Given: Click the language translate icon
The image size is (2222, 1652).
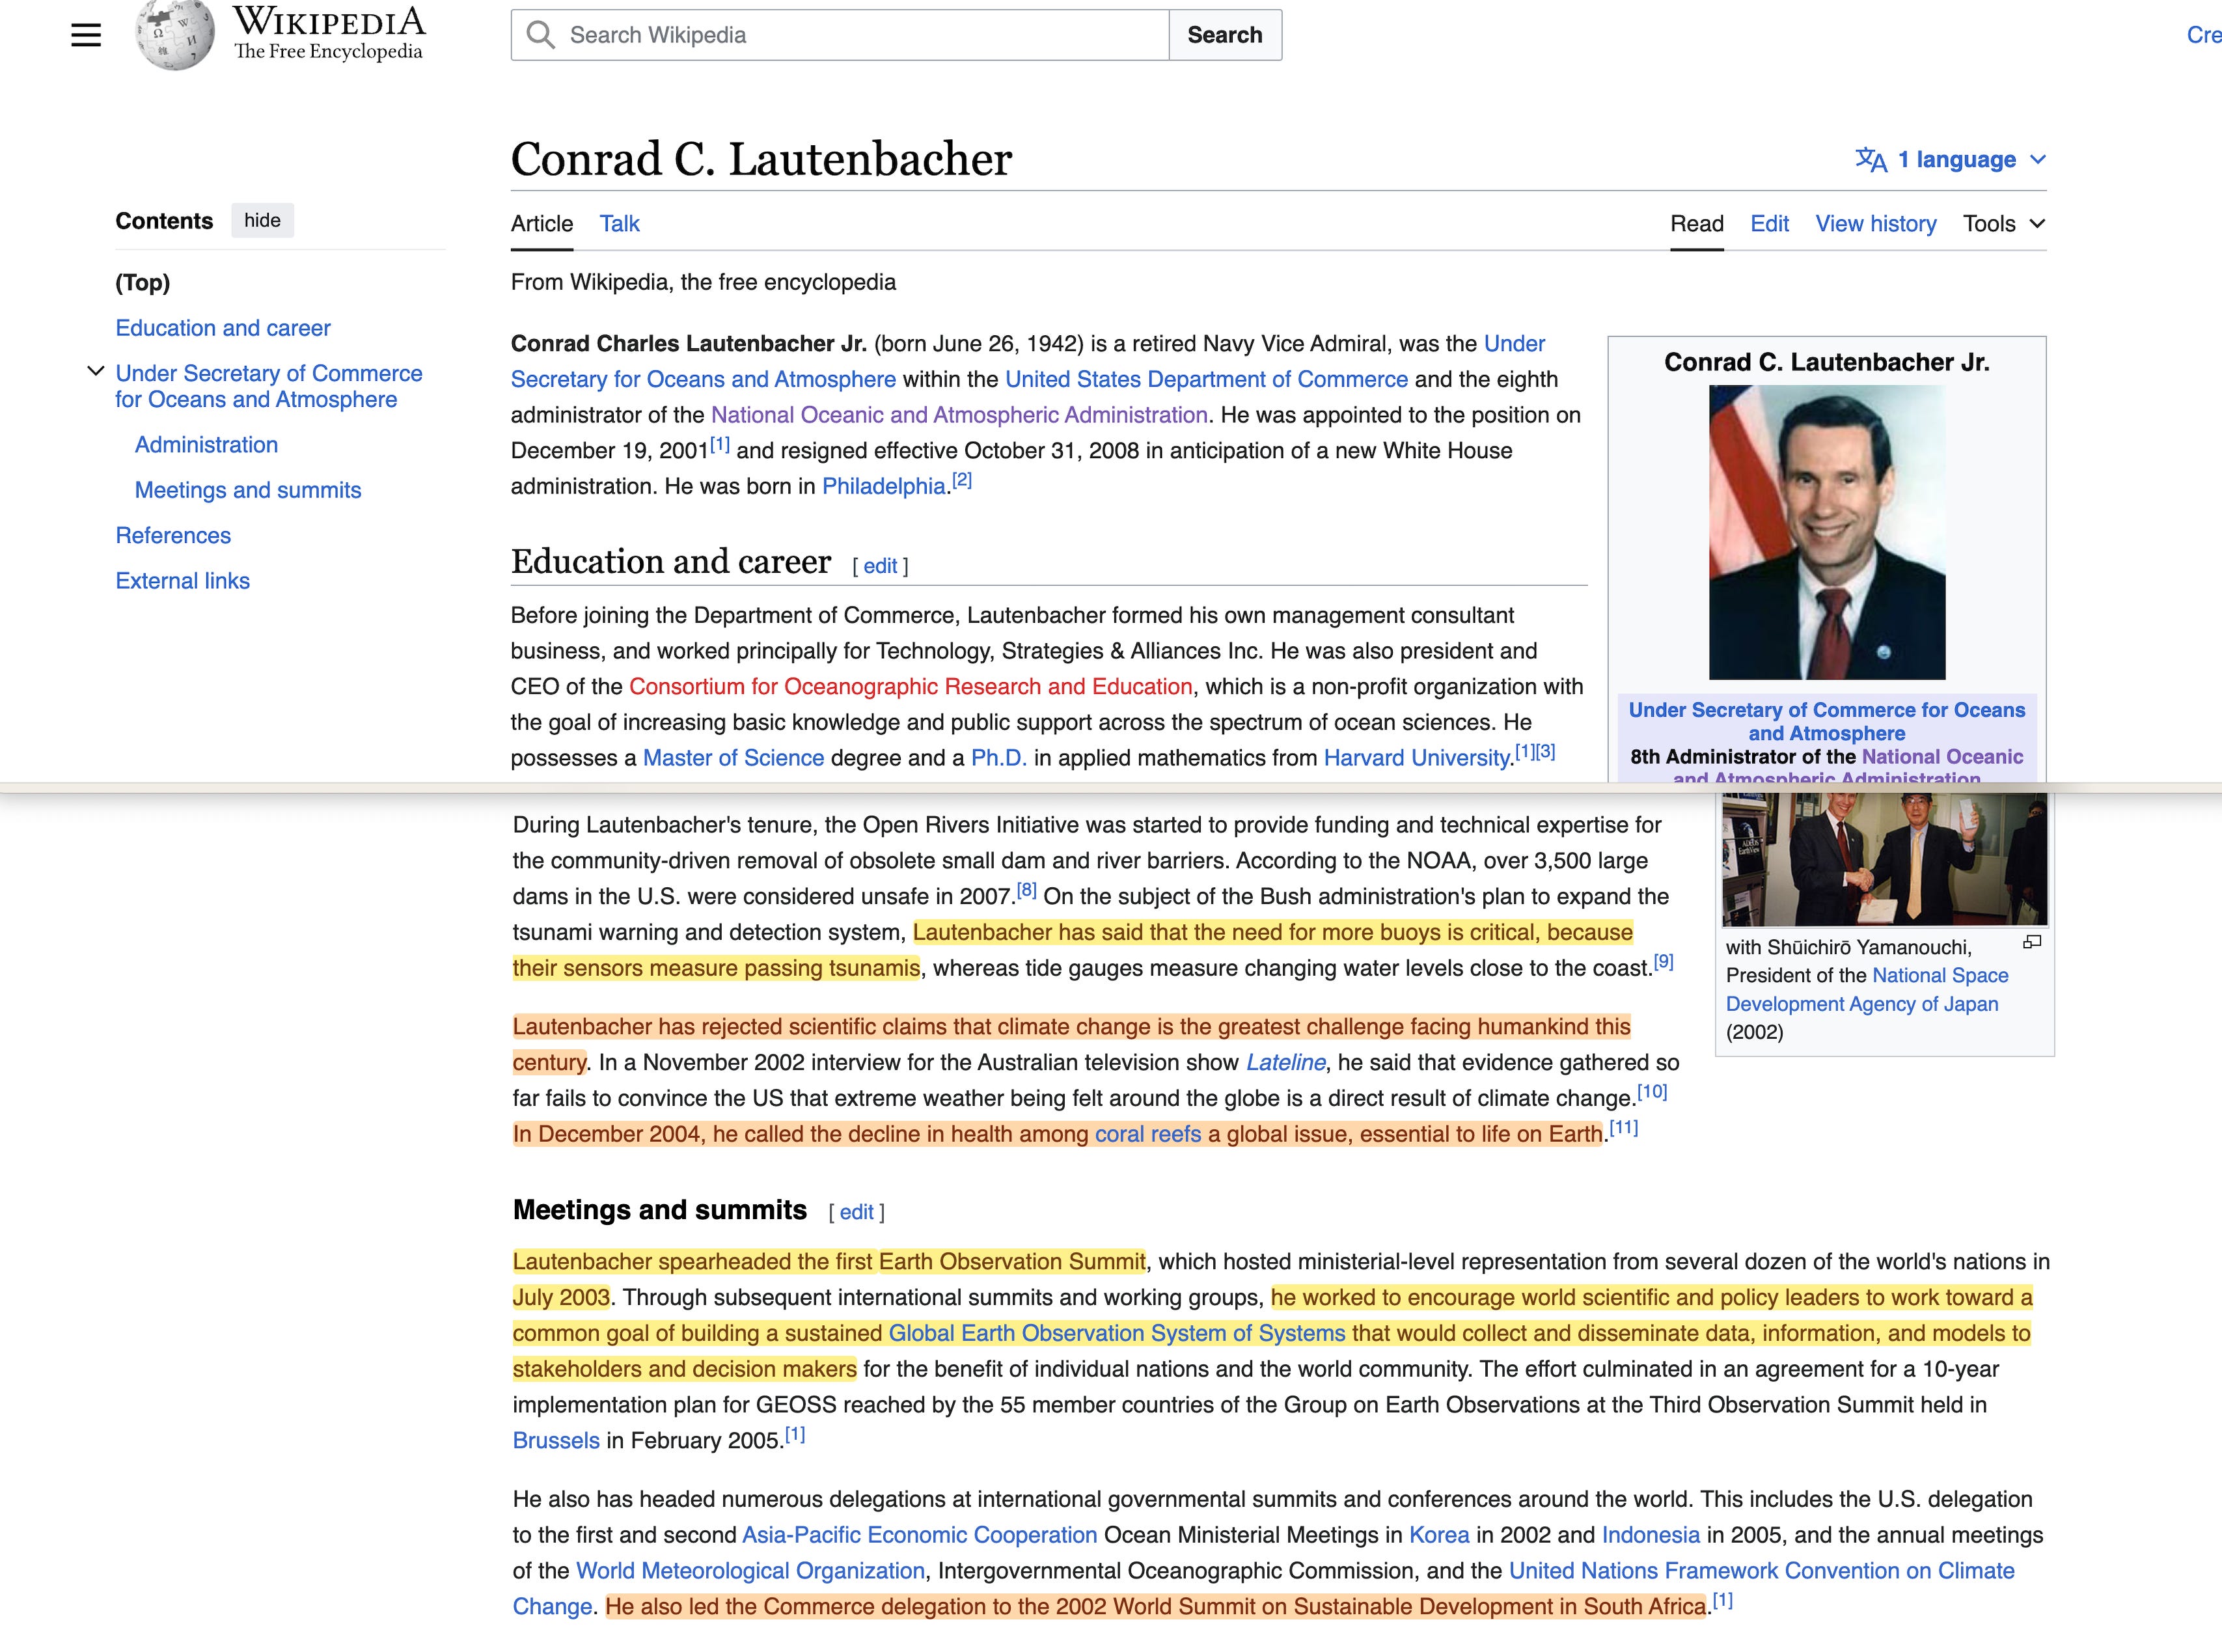Looking at the screenshot, I should point(1870,160).
